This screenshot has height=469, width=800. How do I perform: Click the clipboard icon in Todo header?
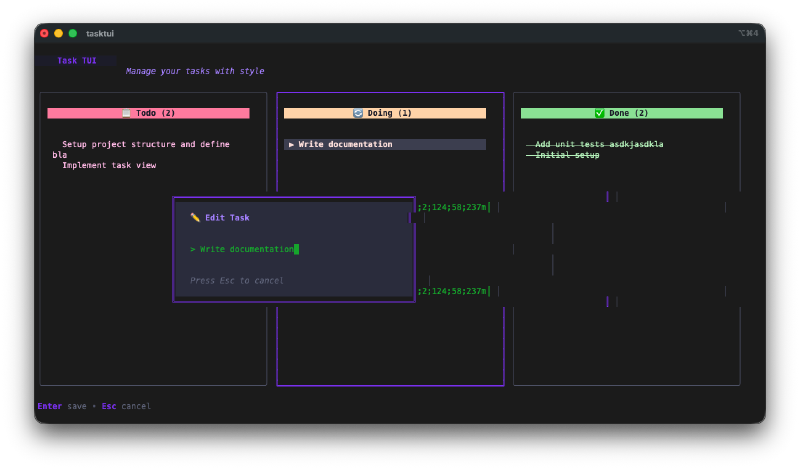[x=126, y=114]
